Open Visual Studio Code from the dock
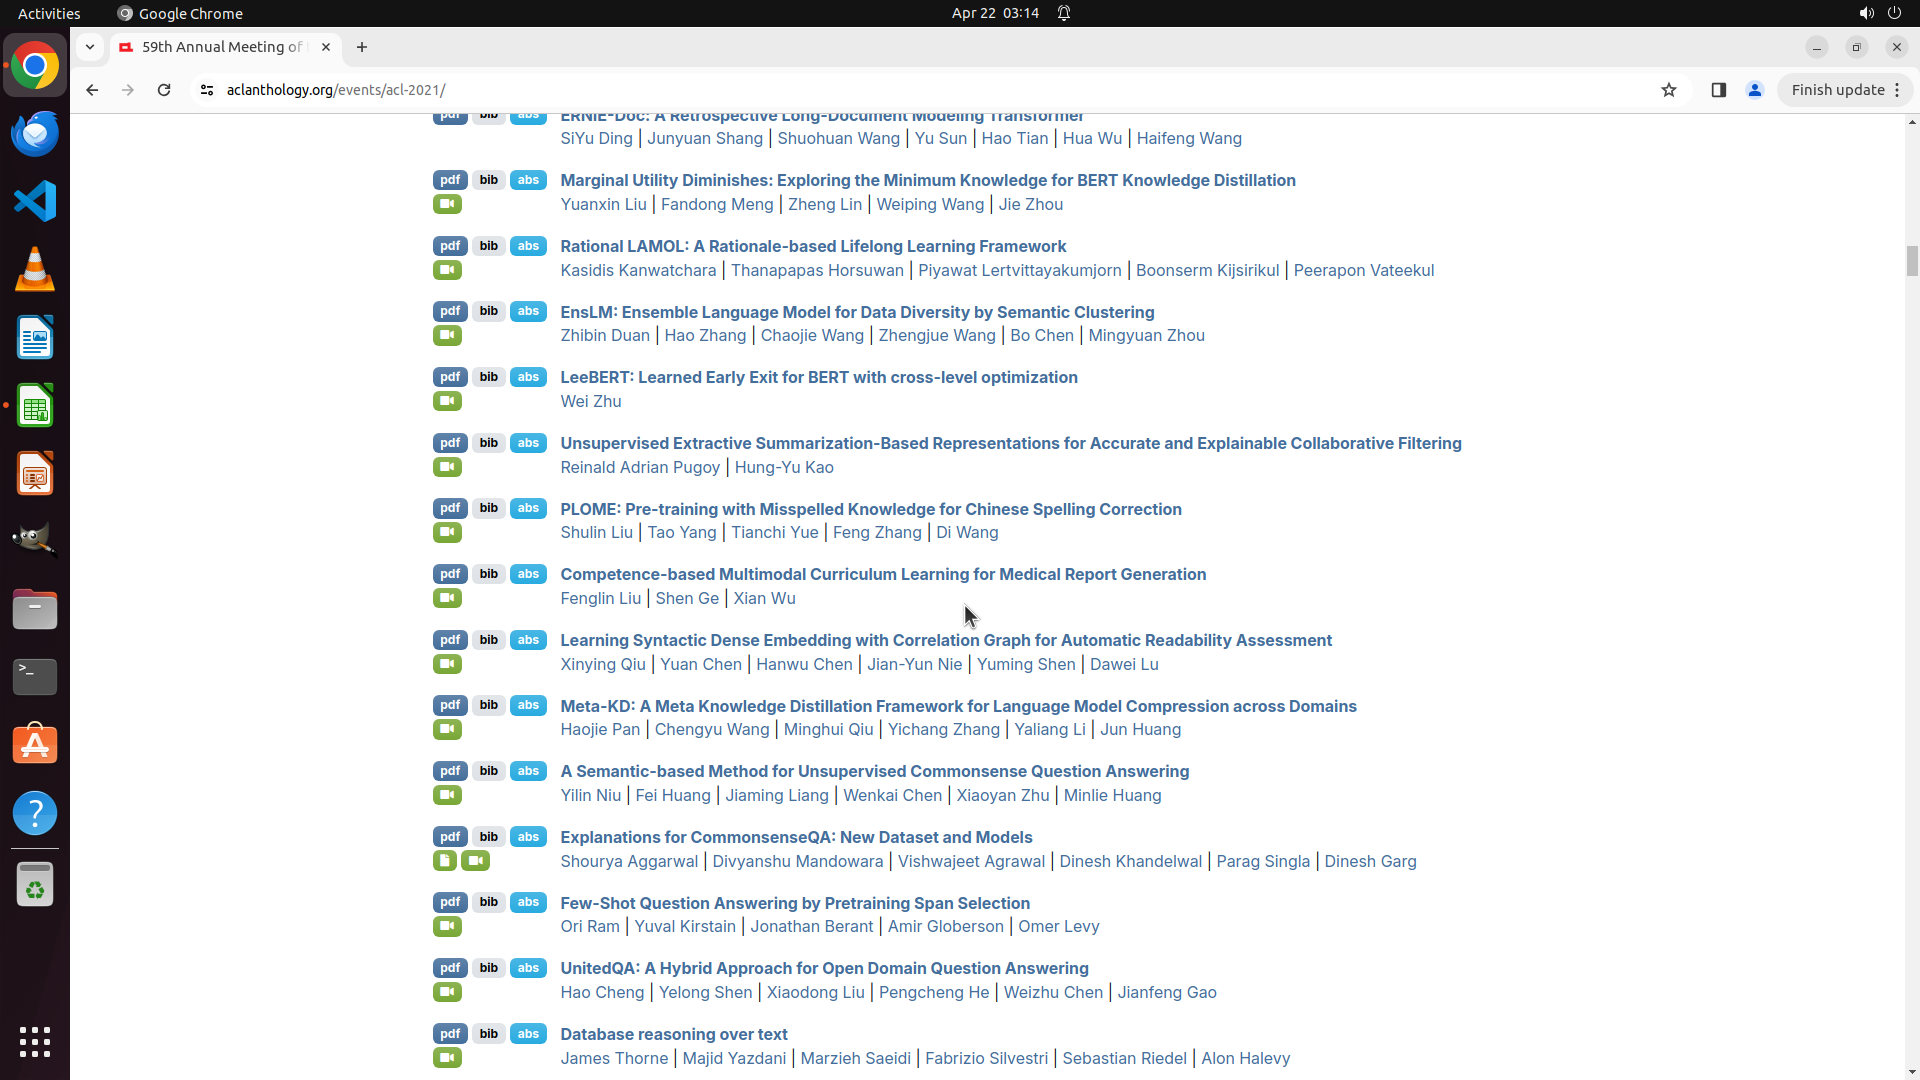 click(35, 201)
